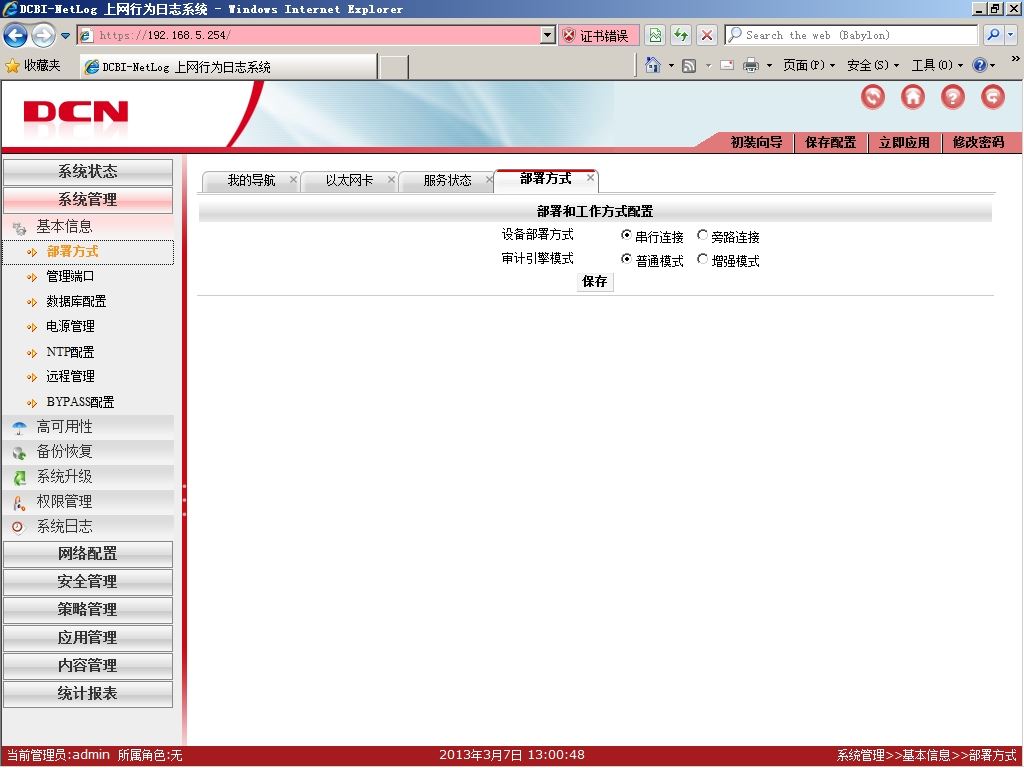Switch to 服务状态 tab
The image size is (1024, 768).
[447, 180]
